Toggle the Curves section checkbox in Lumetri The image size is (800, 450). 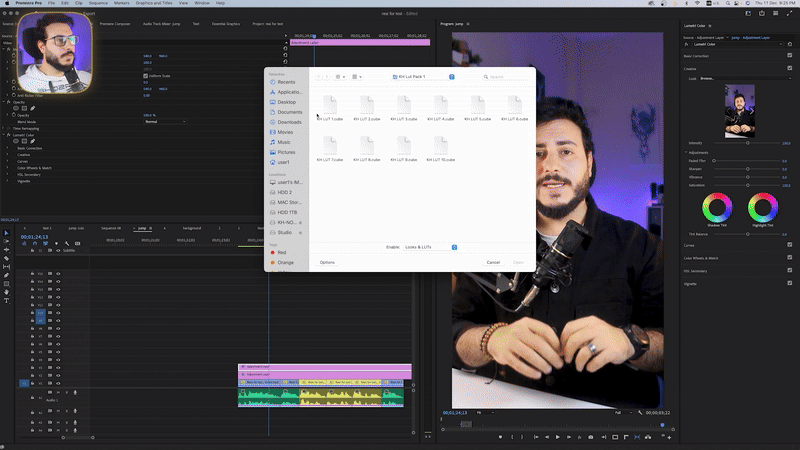point(789,245)
